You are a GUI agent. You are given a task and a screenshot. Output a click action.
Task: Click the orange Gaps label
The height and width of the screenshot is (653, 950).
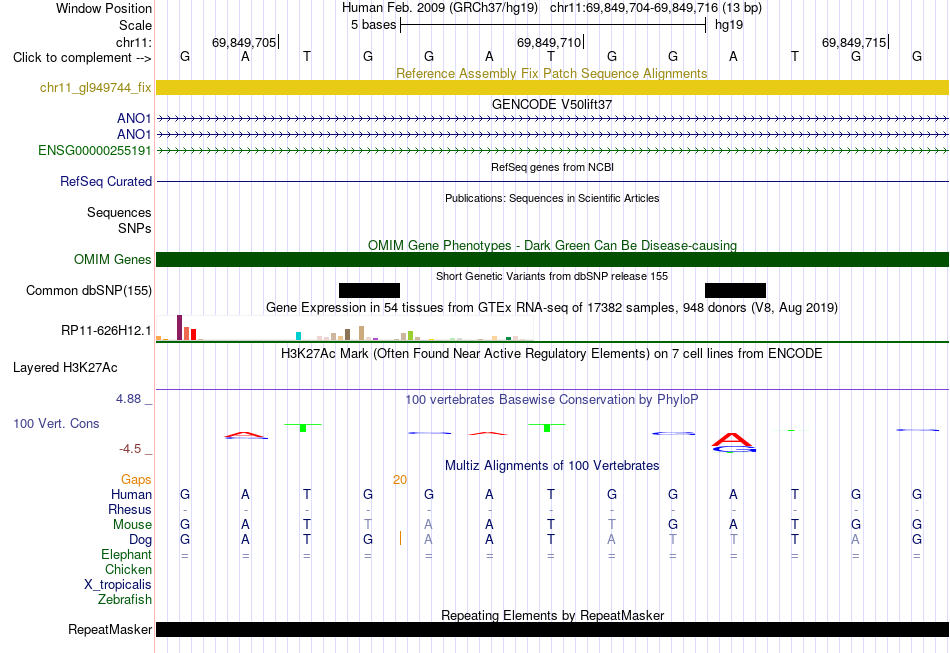pyautogui.click(x=136, y=480)
